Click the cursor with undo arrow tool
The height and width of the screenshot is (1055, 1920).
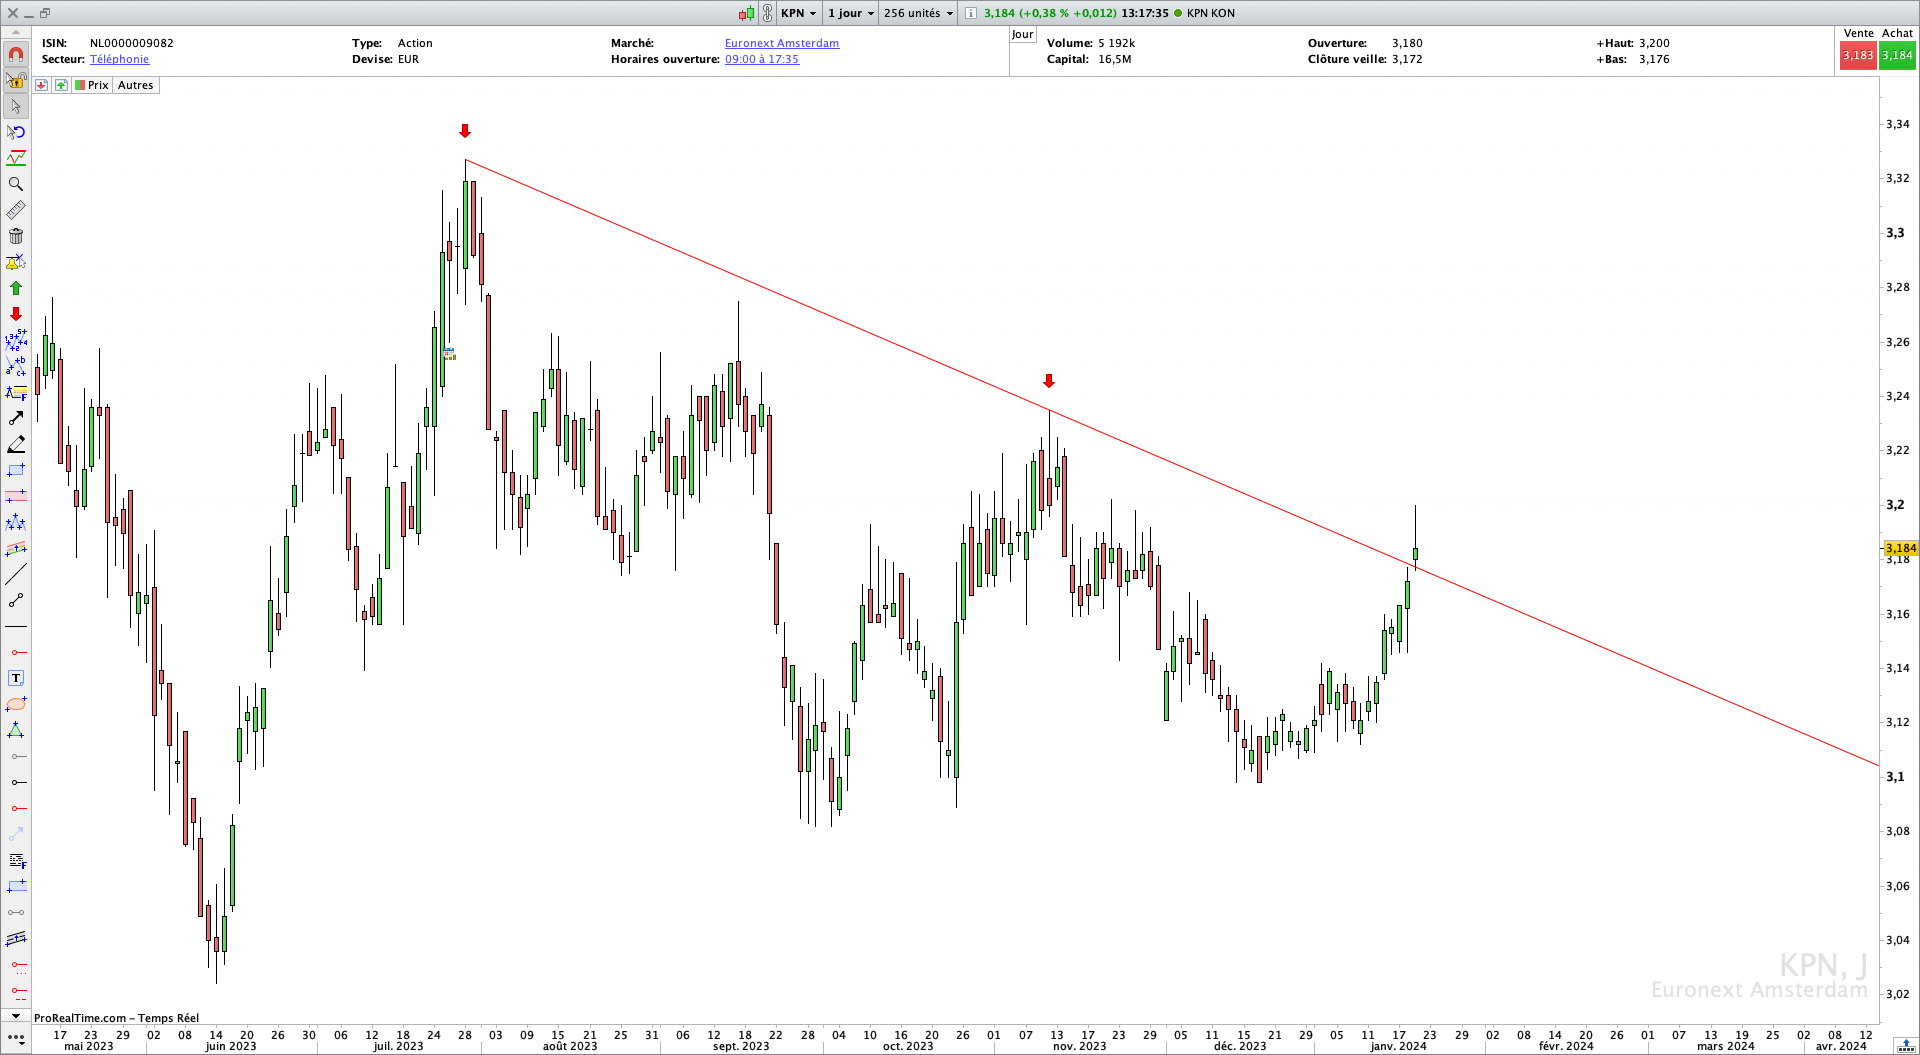click(x=16, y=132)
